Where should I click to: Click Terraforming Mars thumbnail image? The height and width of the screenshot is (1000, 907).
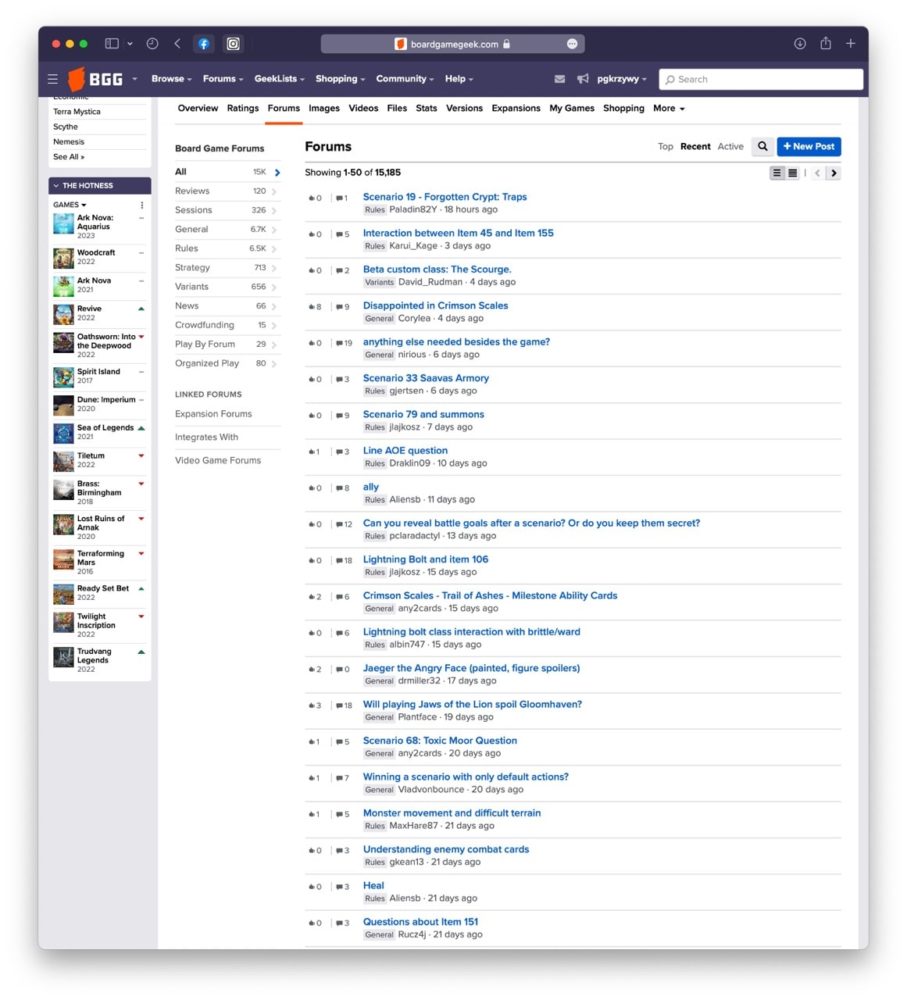click(63, 559)
